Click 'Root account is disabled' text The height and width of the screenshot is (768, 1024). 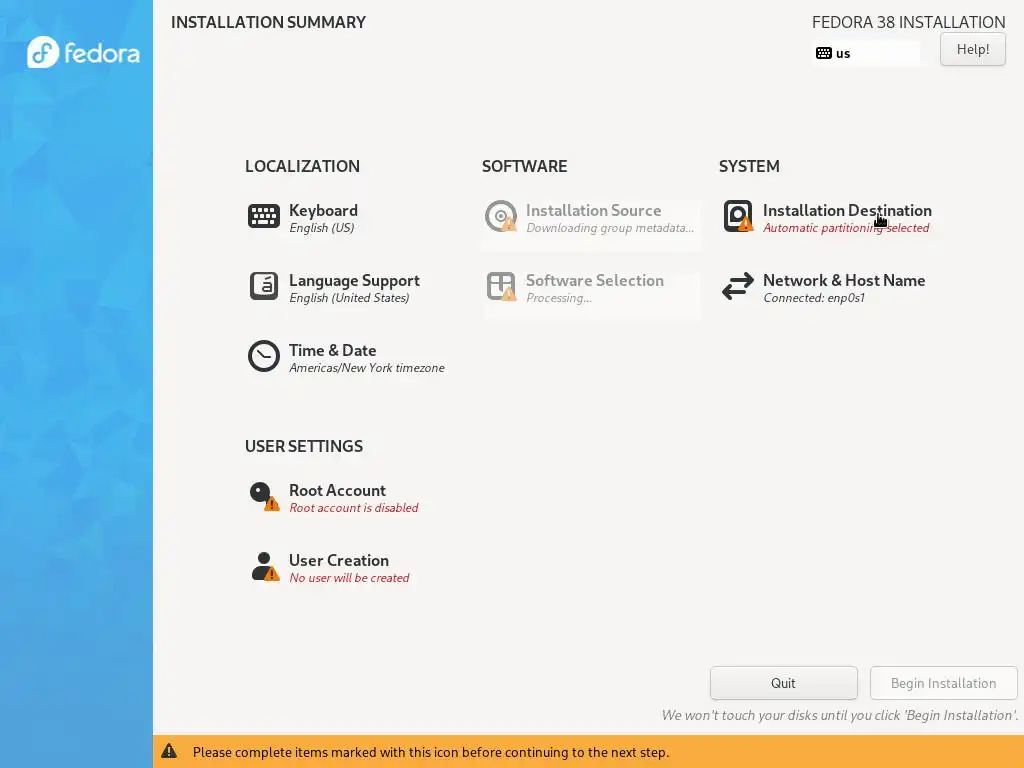354,507
